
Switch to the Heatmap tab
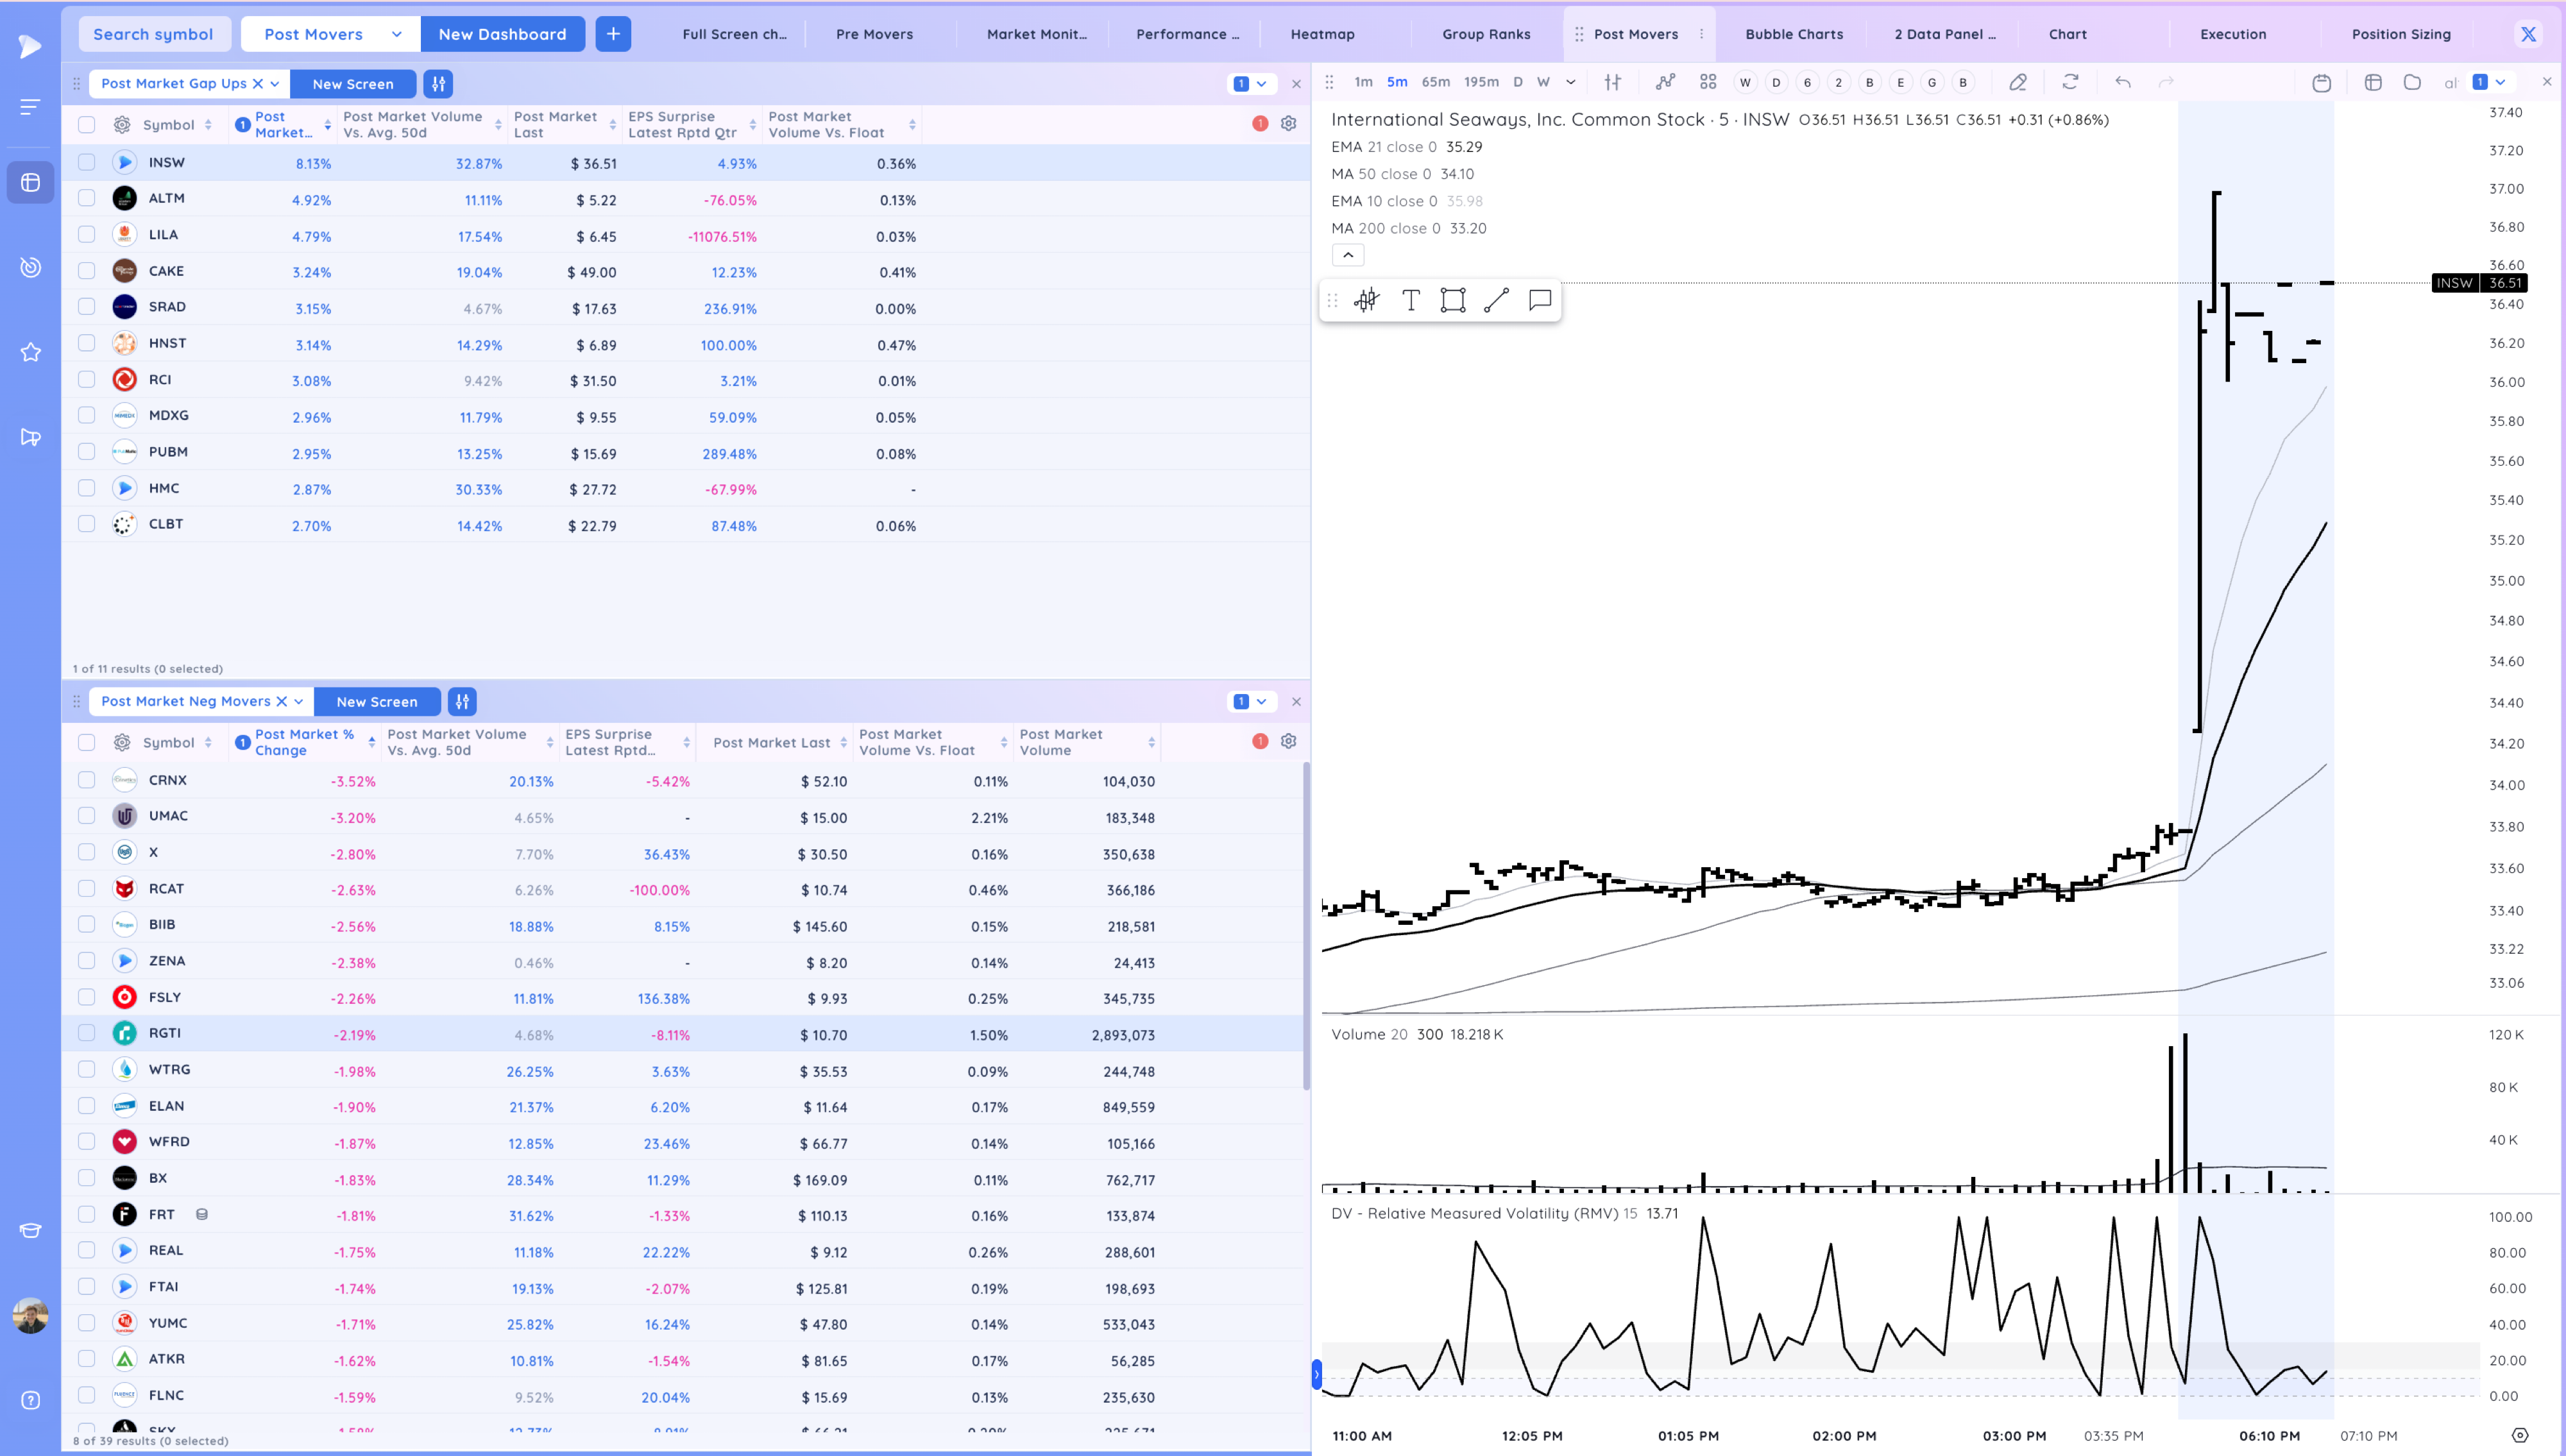click(x=1322, y=34)
